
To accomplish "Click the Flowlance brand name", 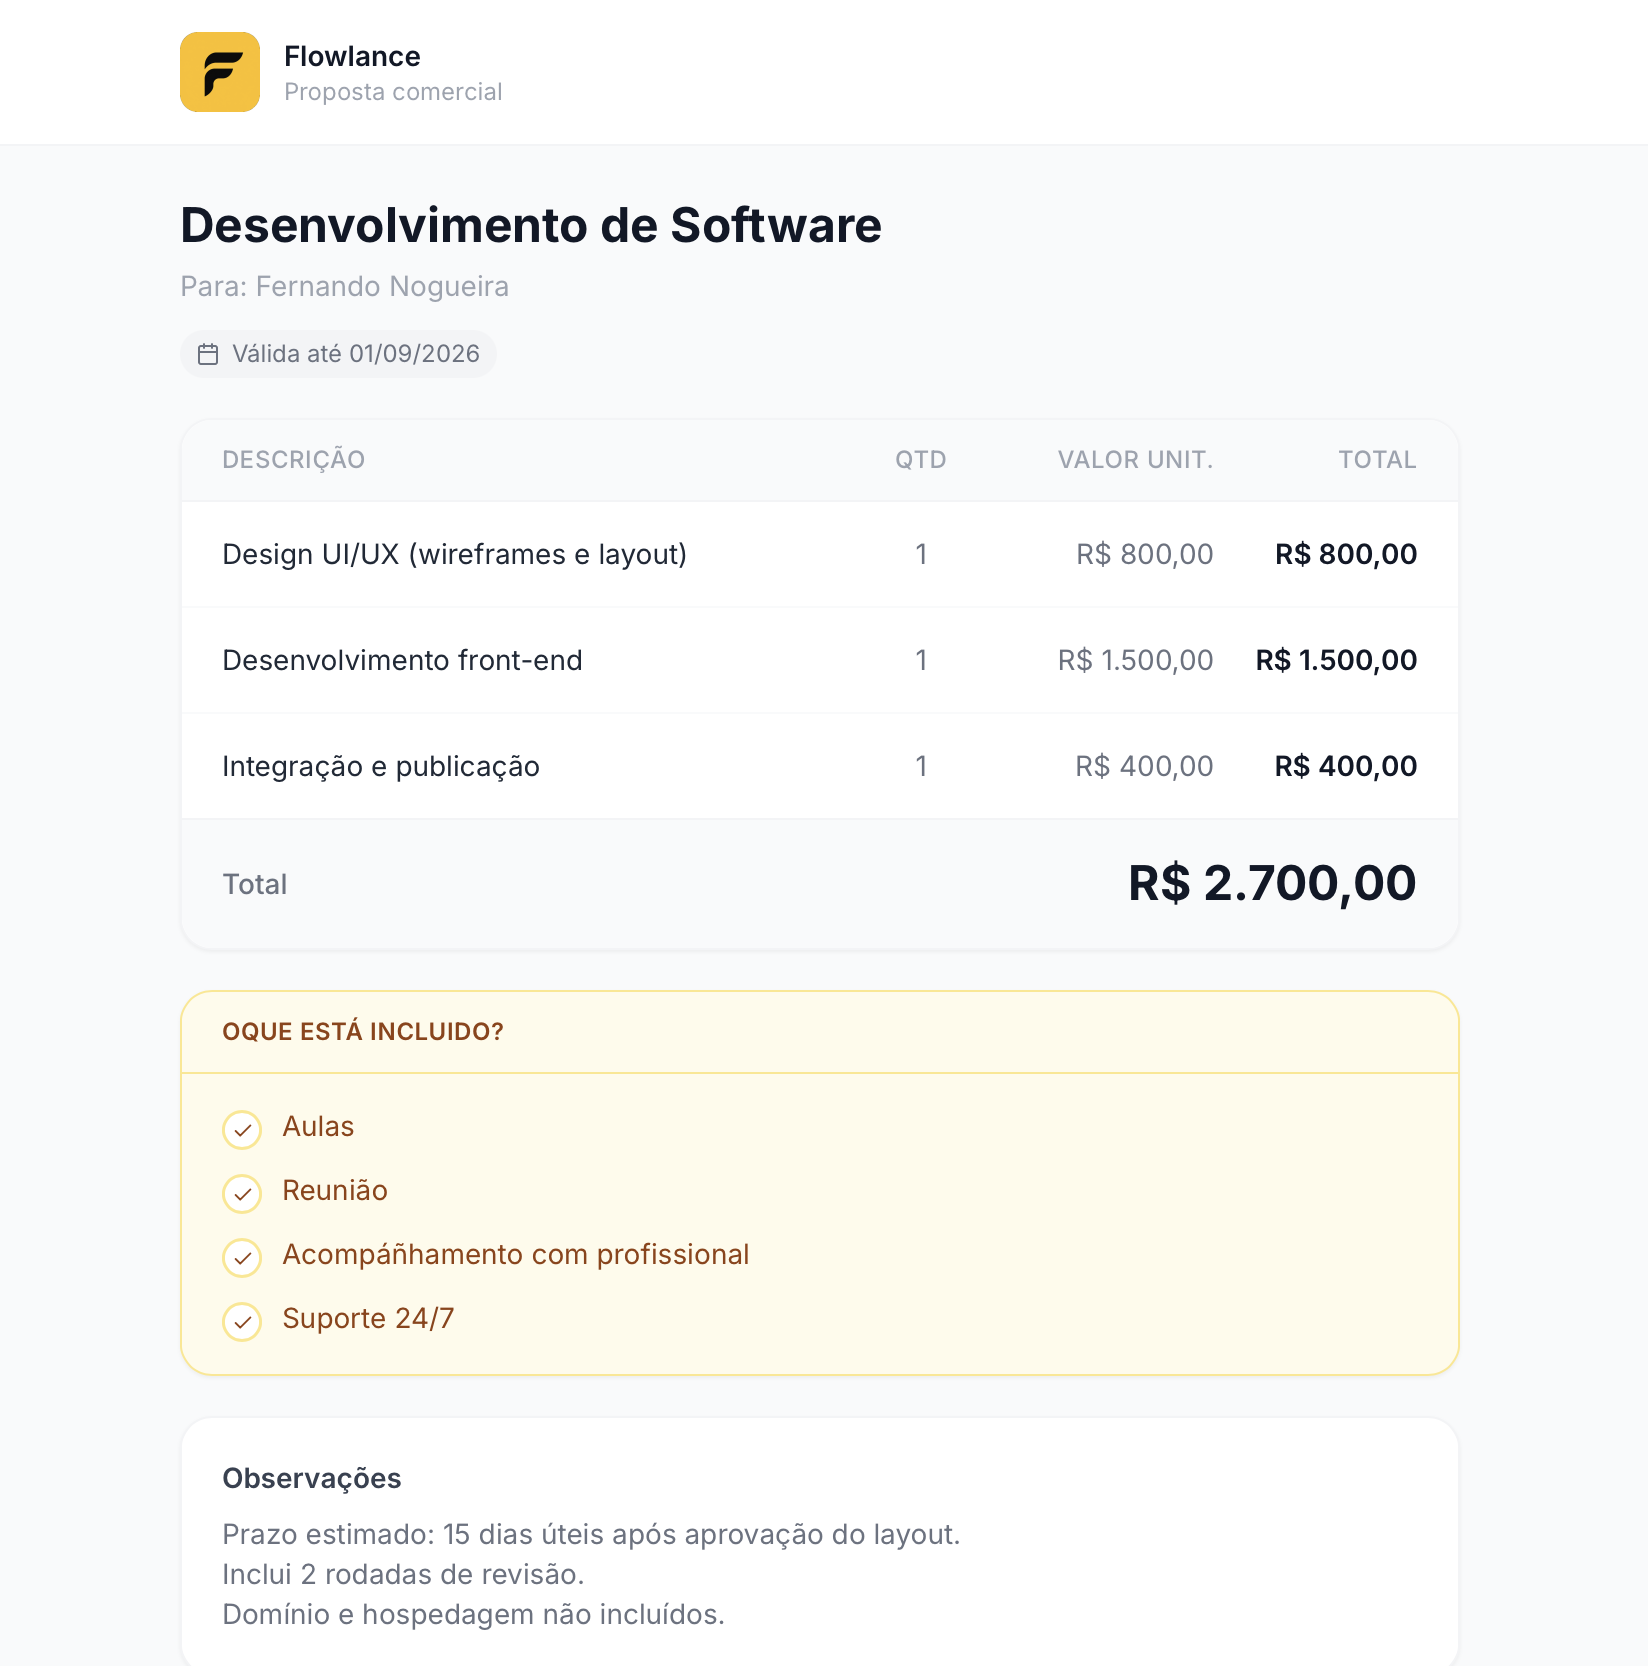I will coord(352,56).
